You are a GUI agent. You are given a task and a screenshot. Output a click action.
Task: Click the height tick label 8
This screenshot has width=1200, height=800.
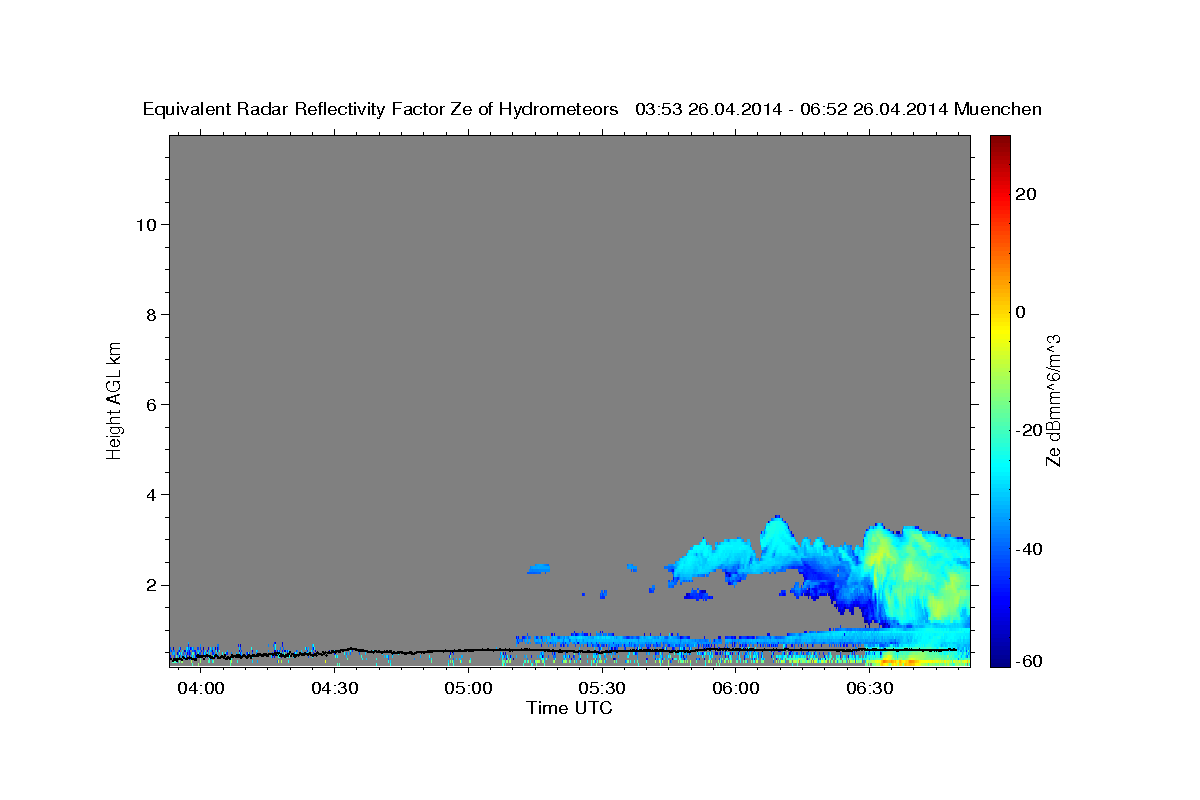152,314
